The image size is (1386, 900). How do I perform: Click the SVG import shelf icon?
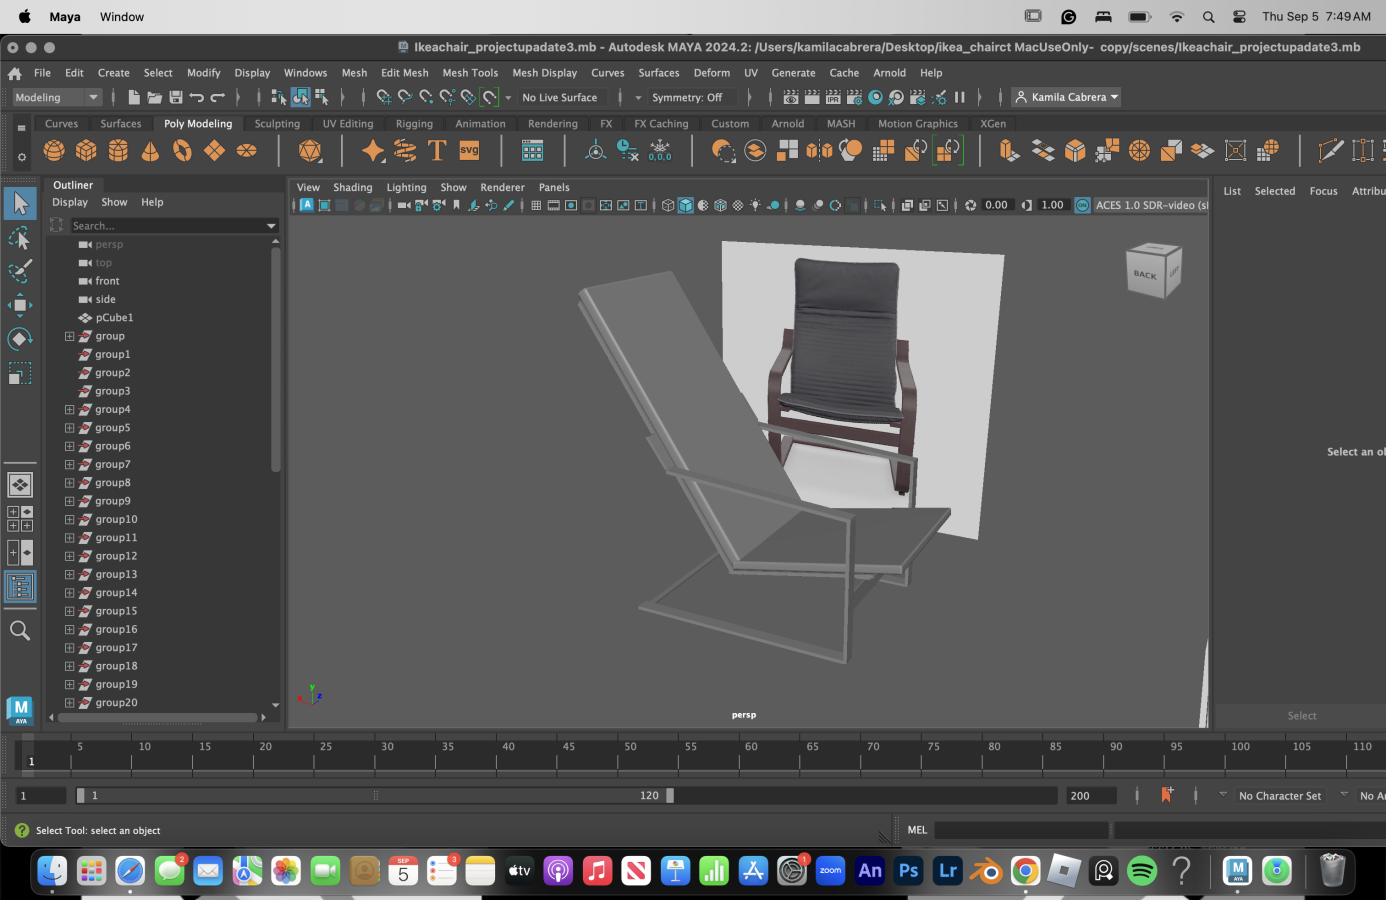click(x=469, y=151)
